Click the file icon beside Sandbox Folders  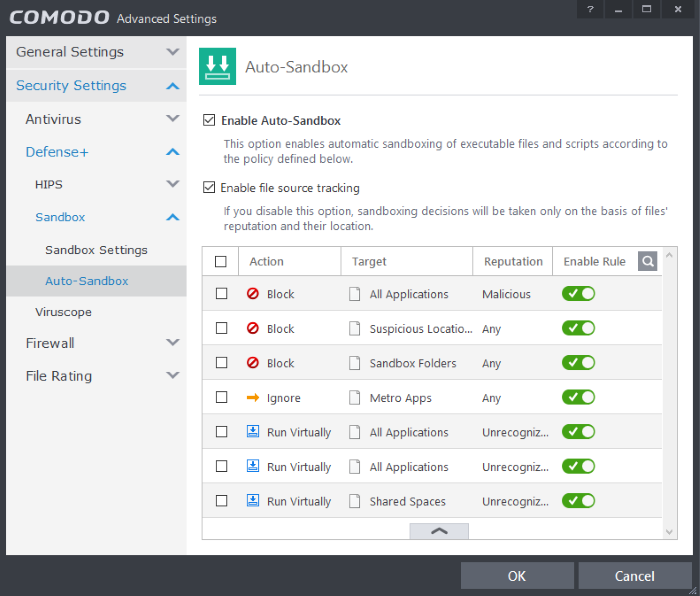(x=354, y=363)
